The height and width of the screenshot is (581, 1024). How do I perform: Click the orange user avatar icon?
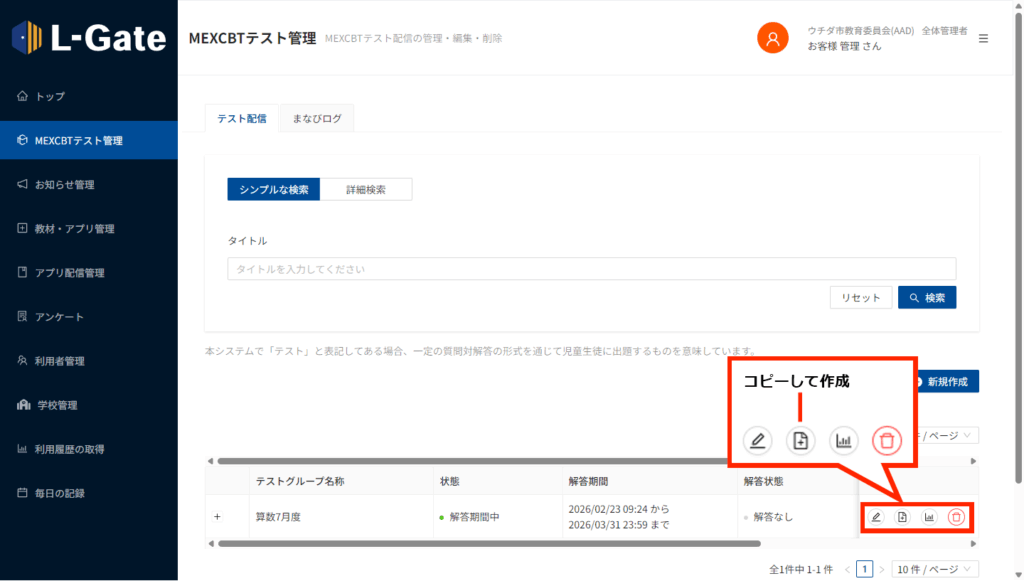pos(772,38)
